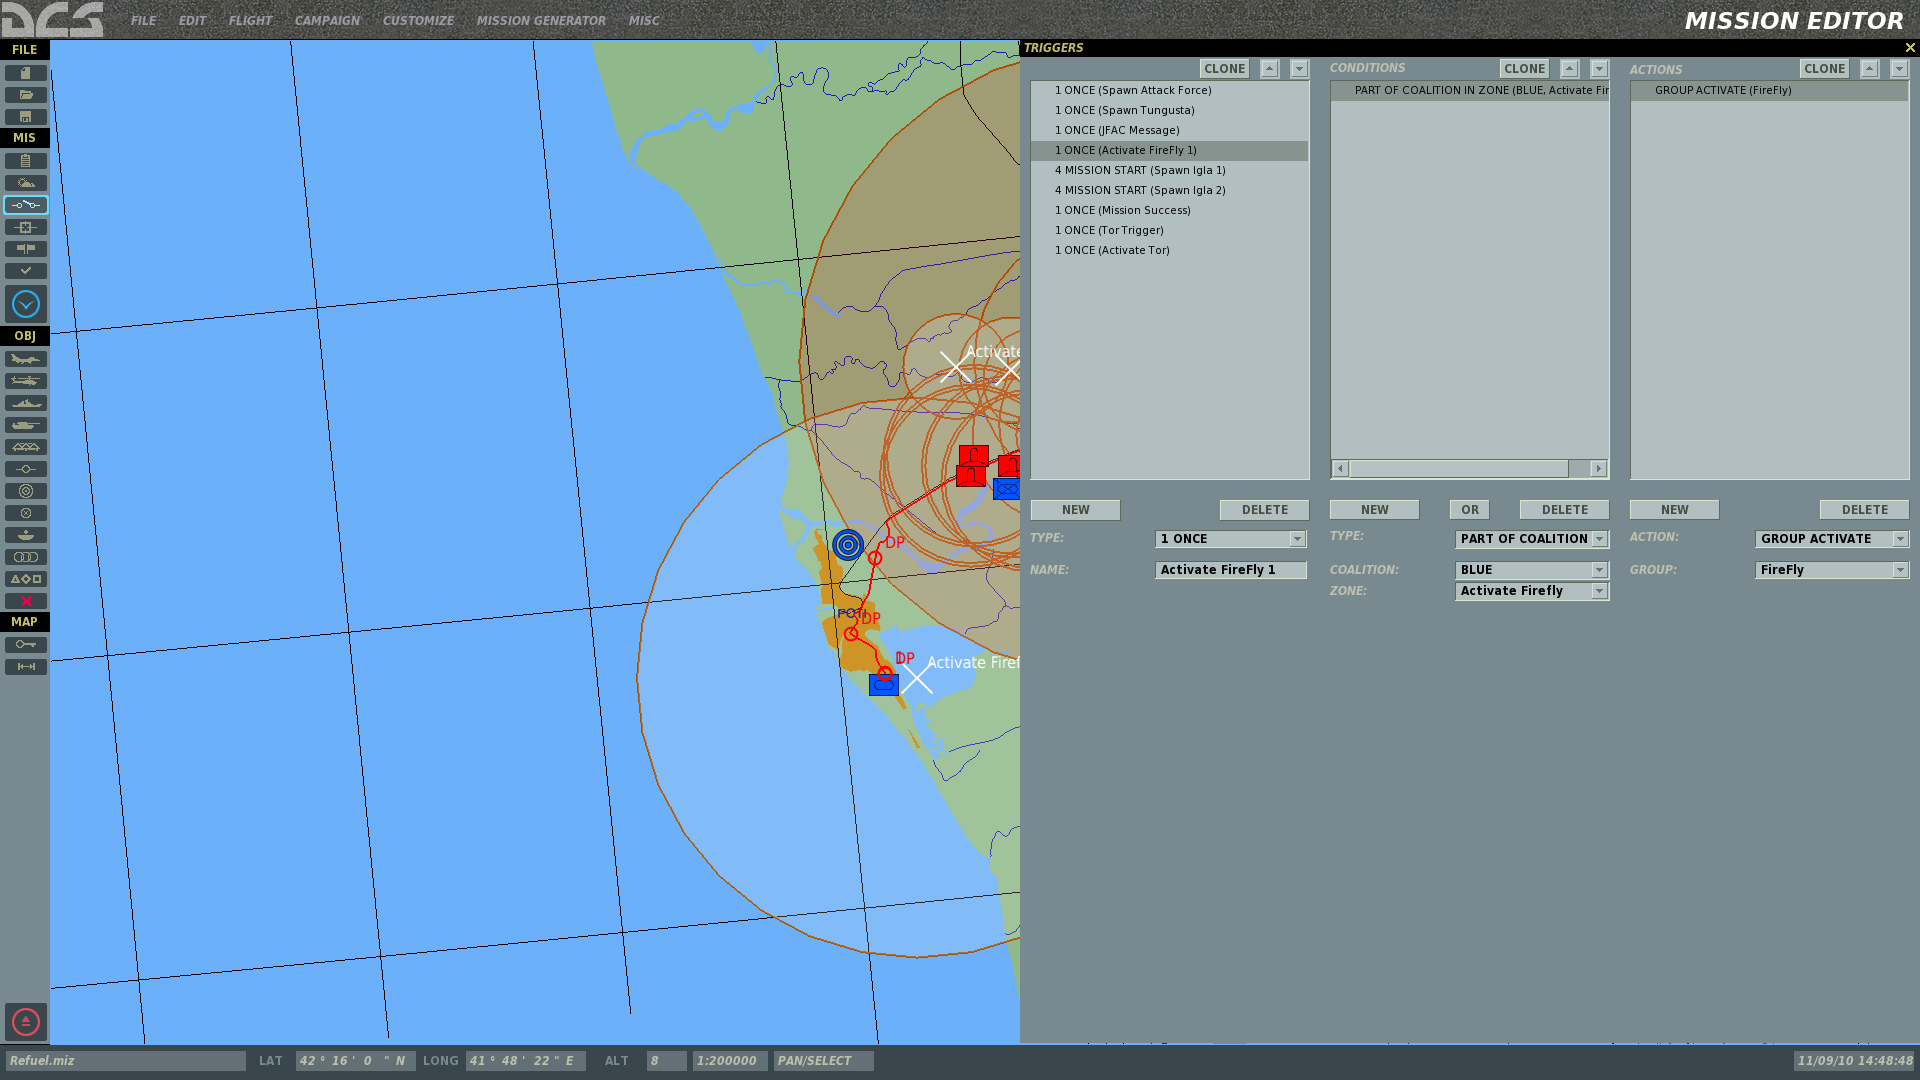Select the distance ruler measuring tool
Screen dimensions: 1920x1080
(x=26, y=667)
